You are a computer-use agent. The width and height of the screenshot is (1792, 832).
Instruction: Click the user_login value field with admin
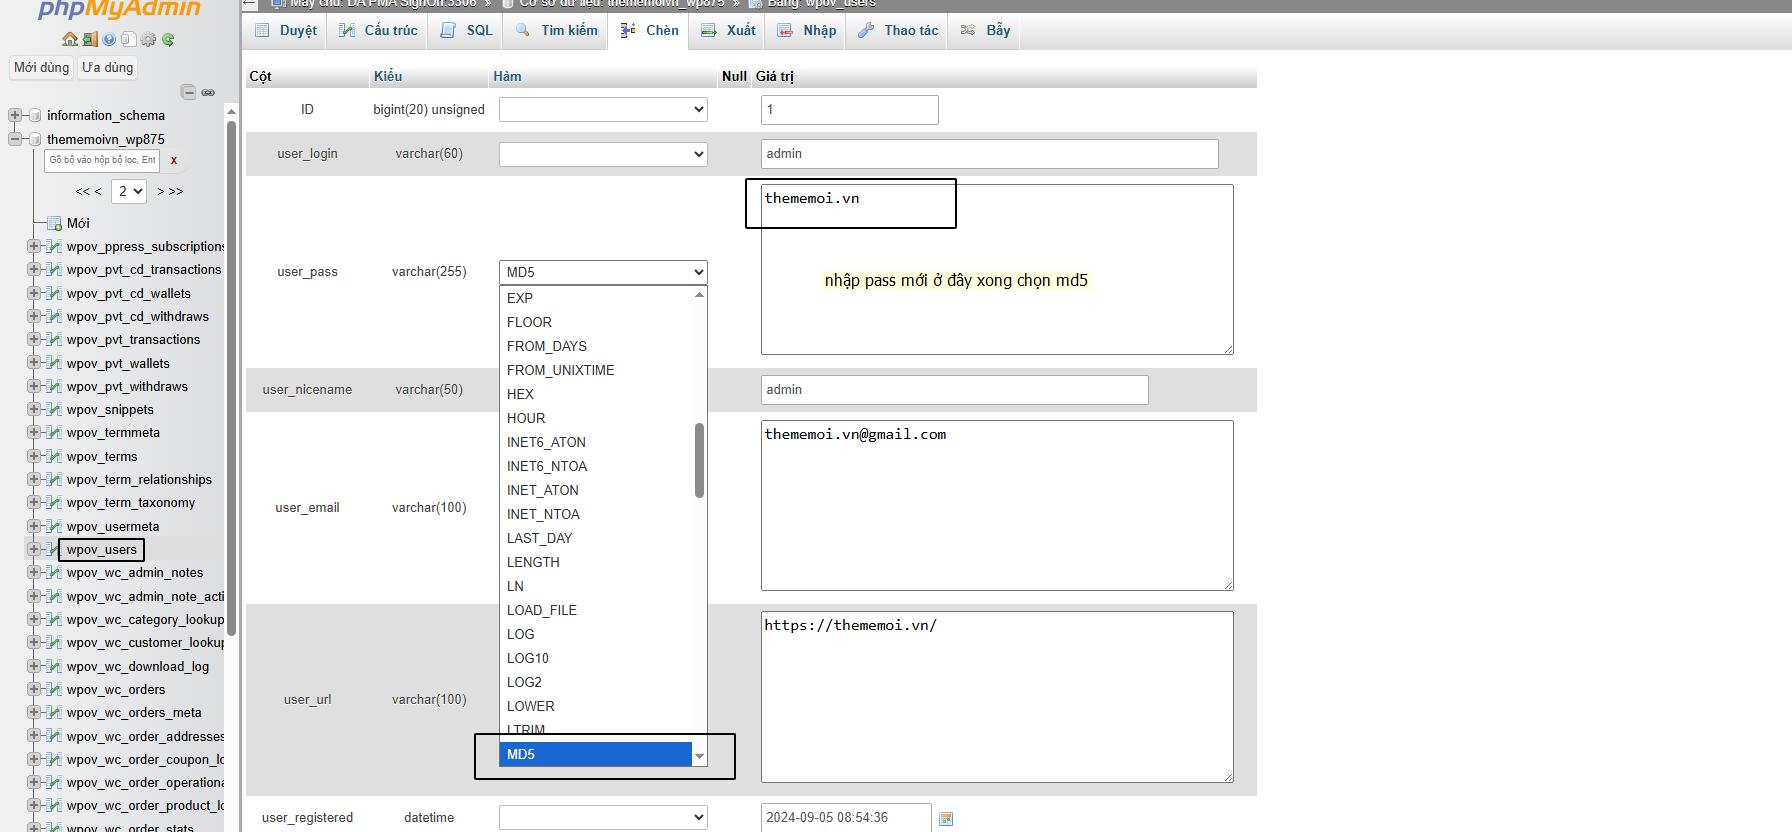(989, 154)
